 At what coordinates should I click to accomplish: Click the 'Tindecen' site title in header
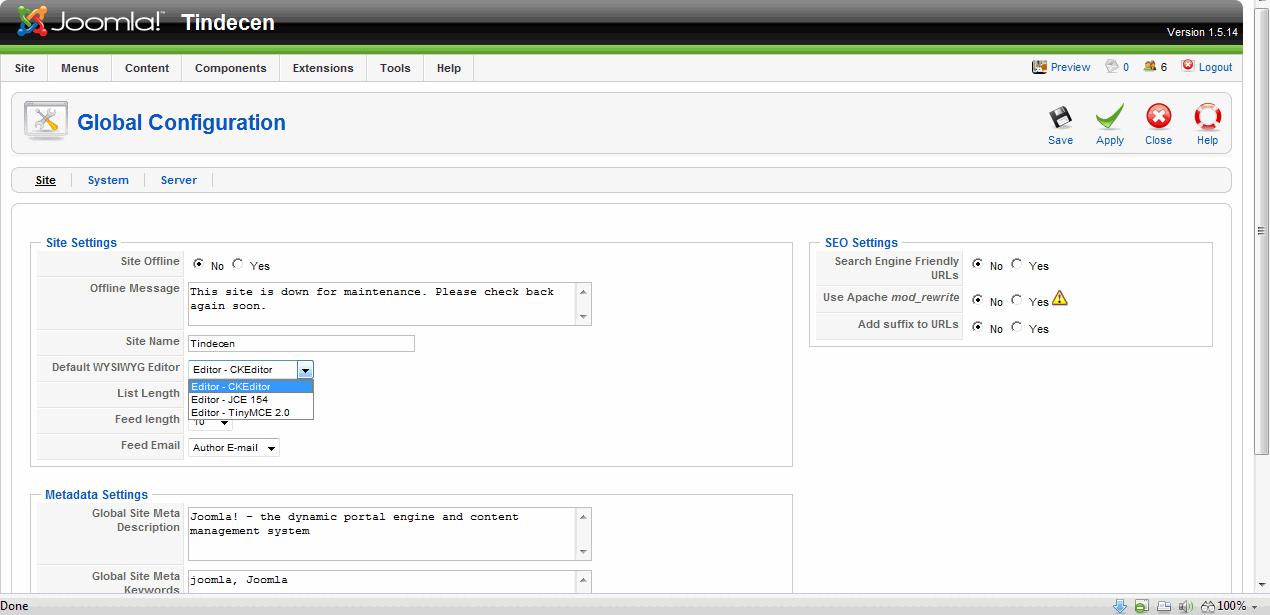pos(228,22)
